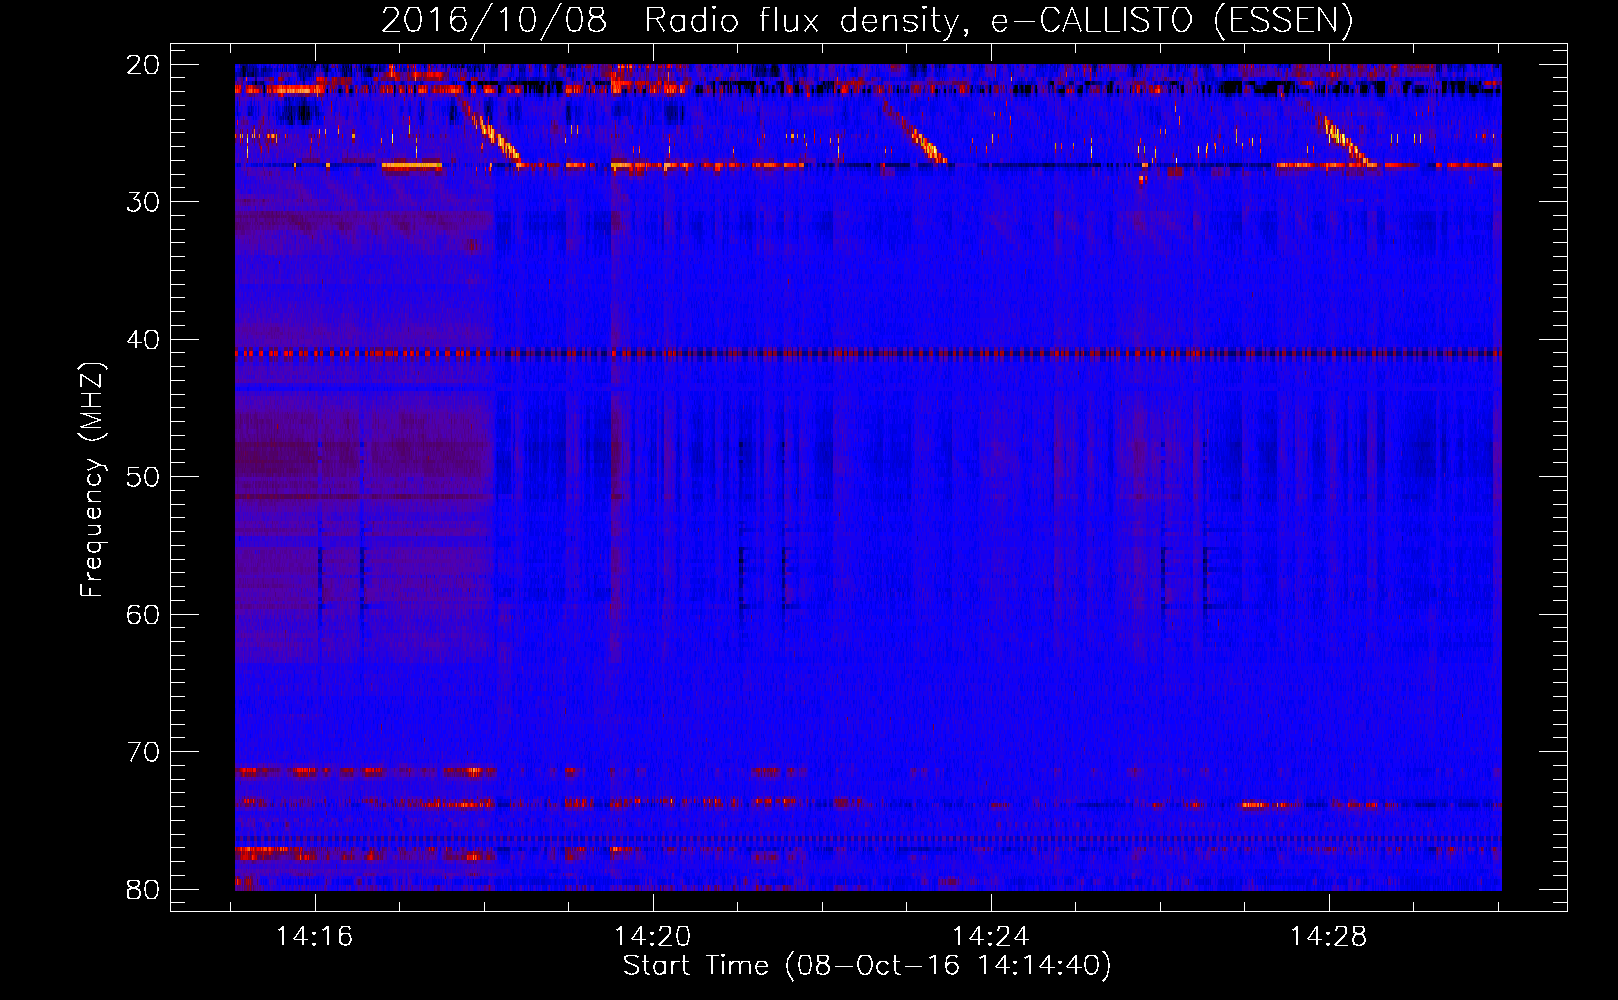Click the 40 MHz frequency tick label
Viewport: 1618px width, 1000px height.
pos(143,340)
